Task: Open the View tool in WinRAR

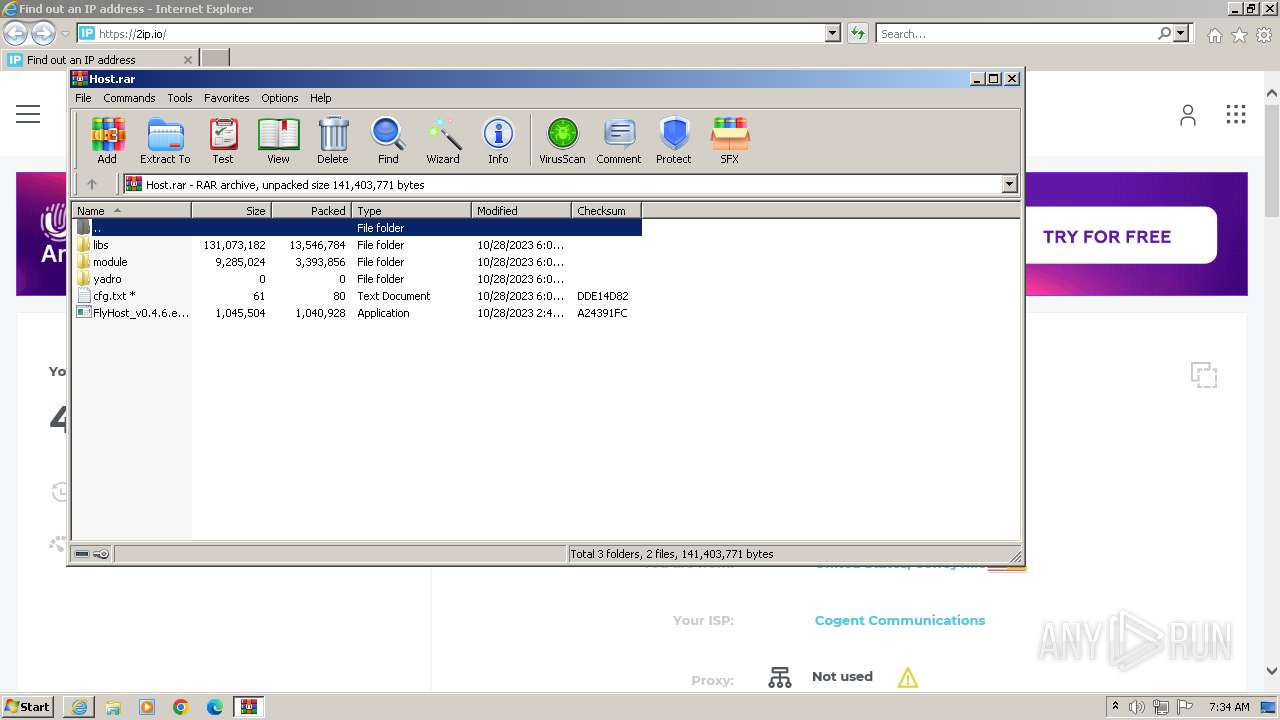Action: (278, 140)
